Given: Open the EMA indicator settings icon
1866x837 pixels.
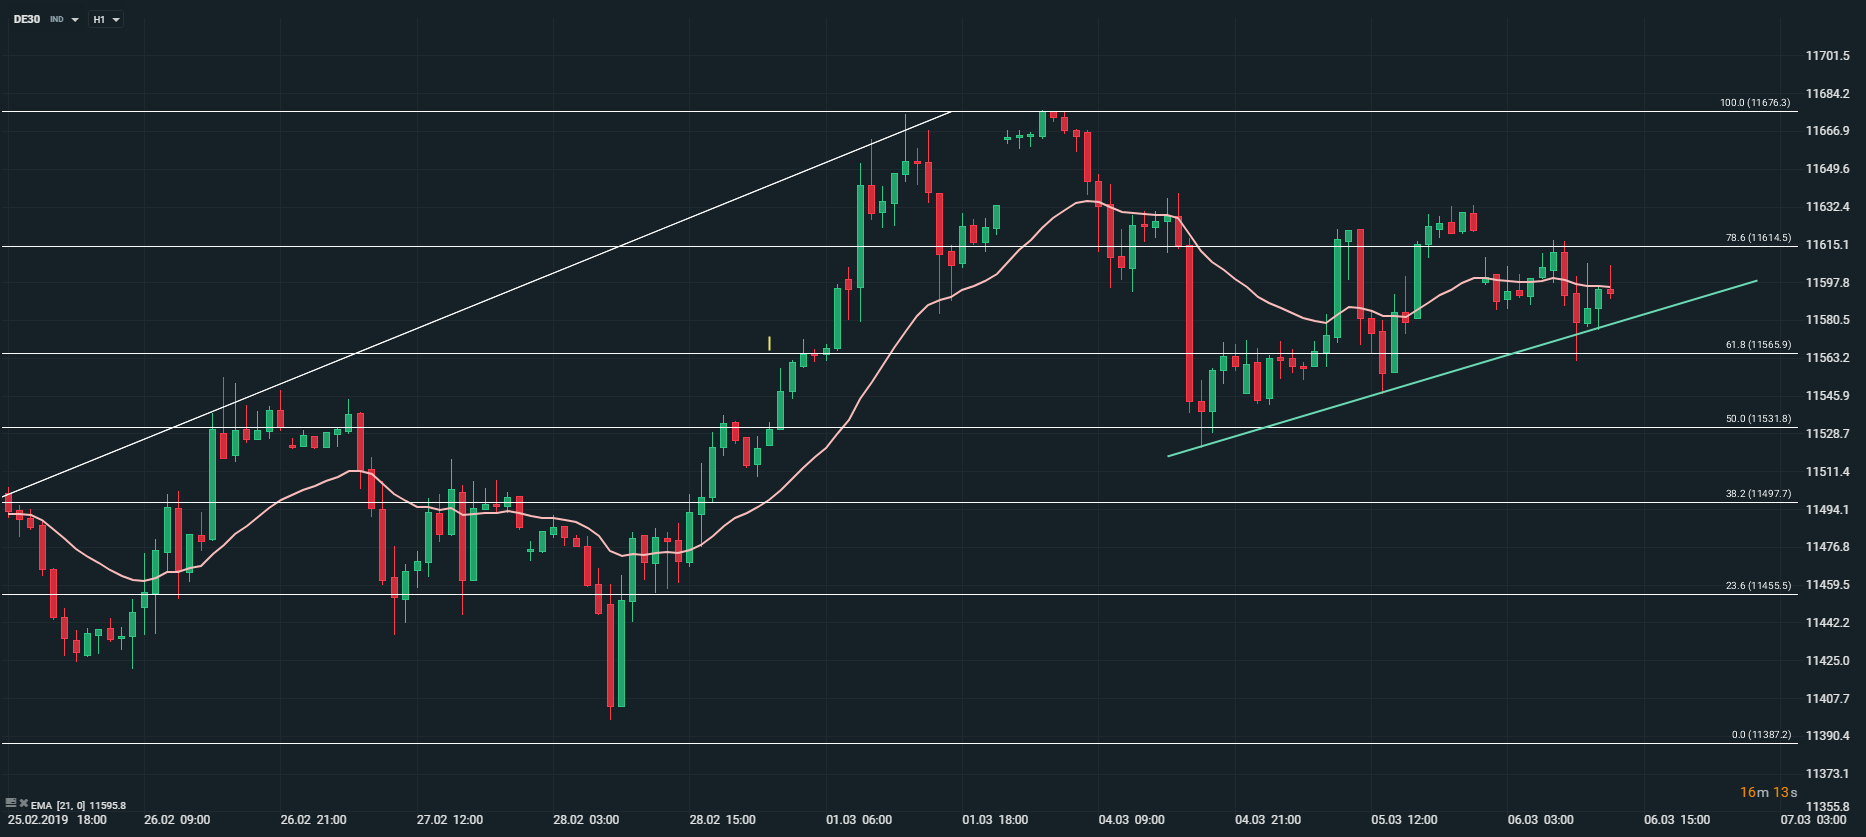Looking at the screenshot, I should pyautogui.click(x=10, y=803).
